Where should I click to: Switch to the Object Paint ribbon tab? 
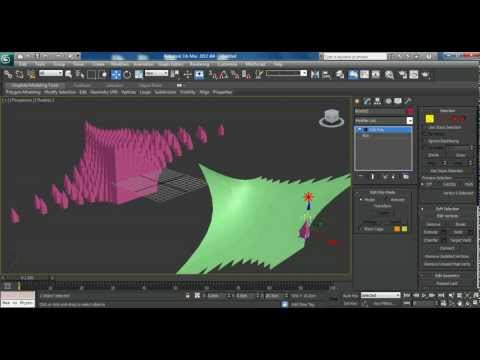[x=150, y=85]
